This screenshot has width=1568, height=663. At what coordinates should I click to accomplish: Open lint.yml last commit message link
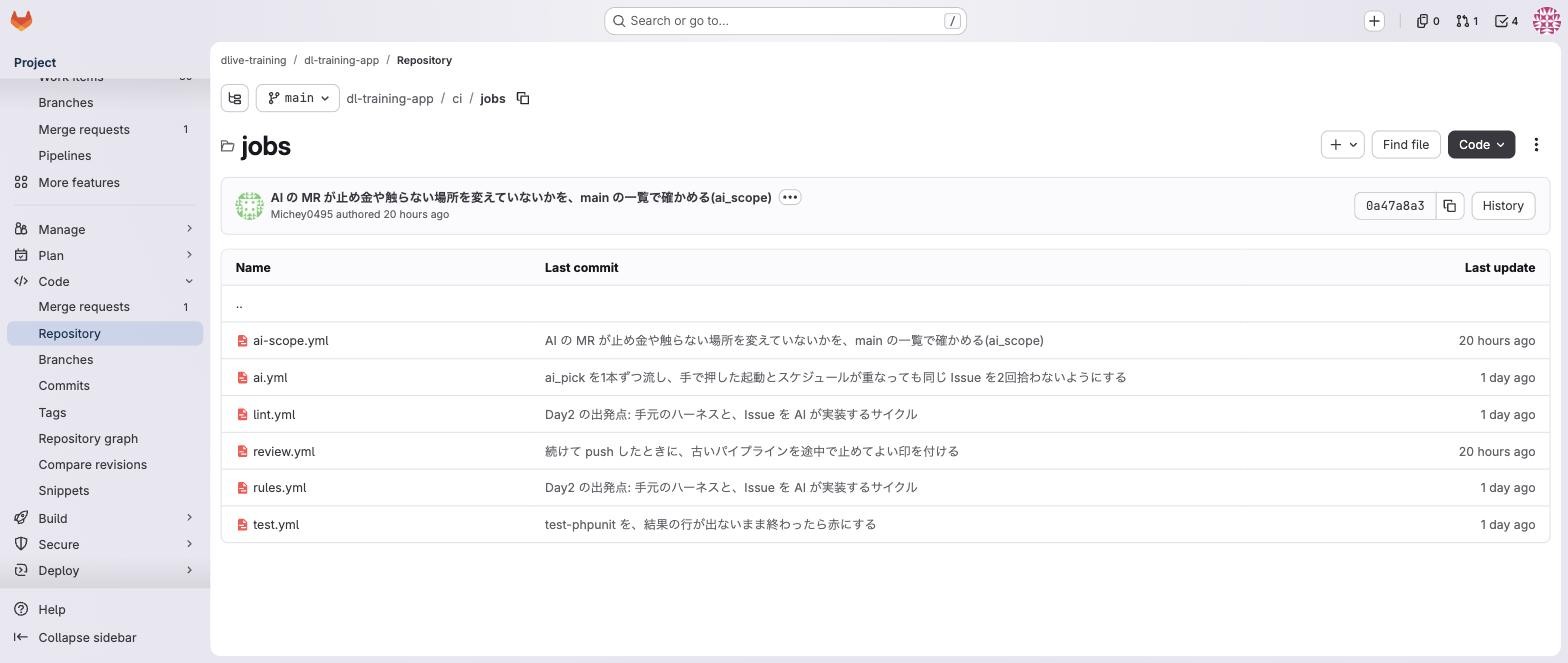[x=731, y=415]
